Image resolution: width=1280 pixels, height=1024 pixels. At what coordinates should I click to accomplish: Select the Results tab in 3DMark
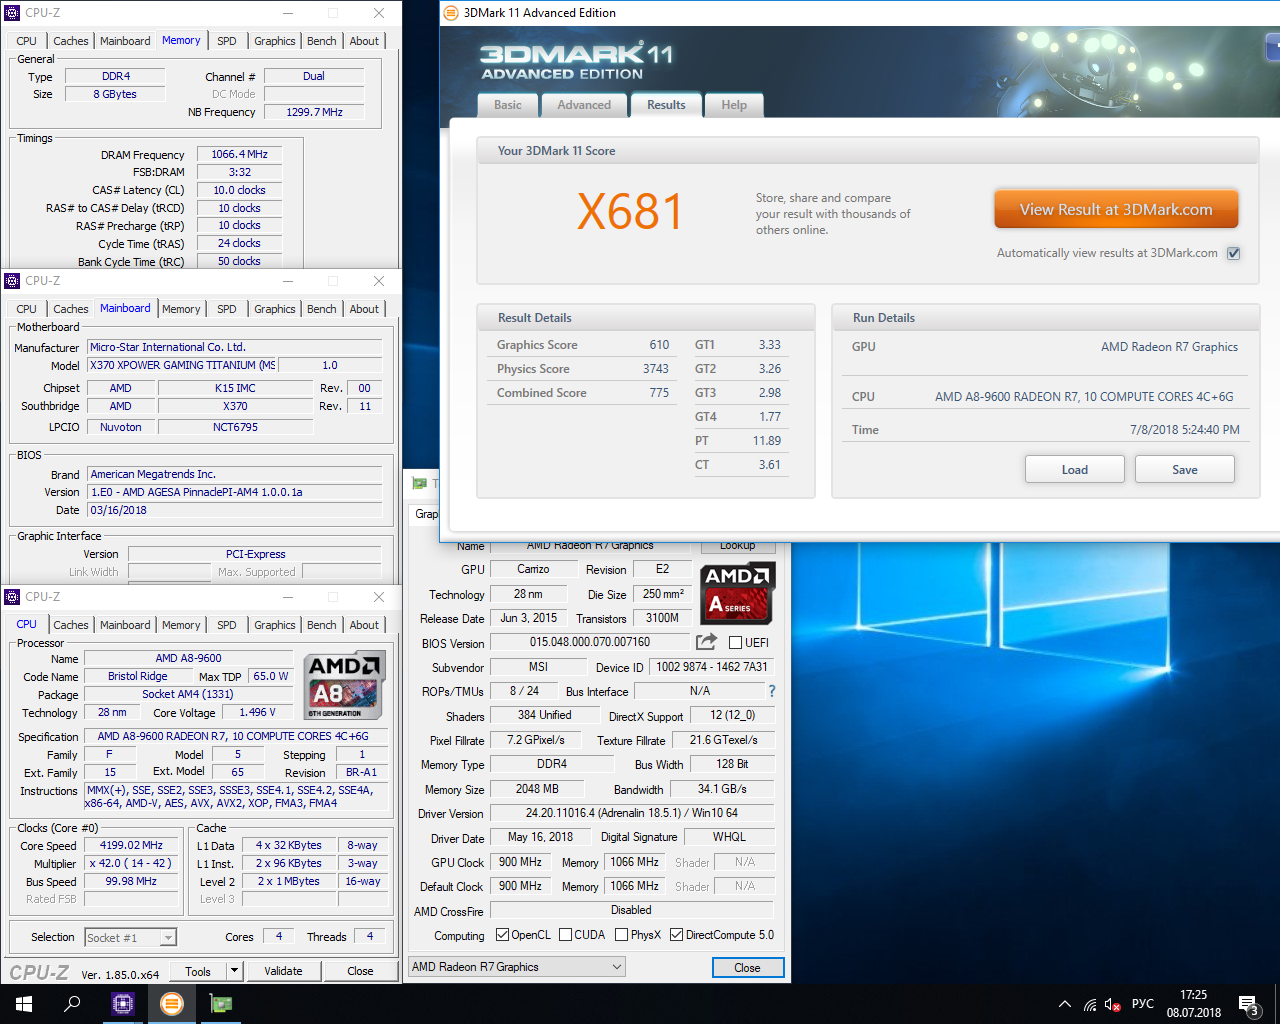666,105
